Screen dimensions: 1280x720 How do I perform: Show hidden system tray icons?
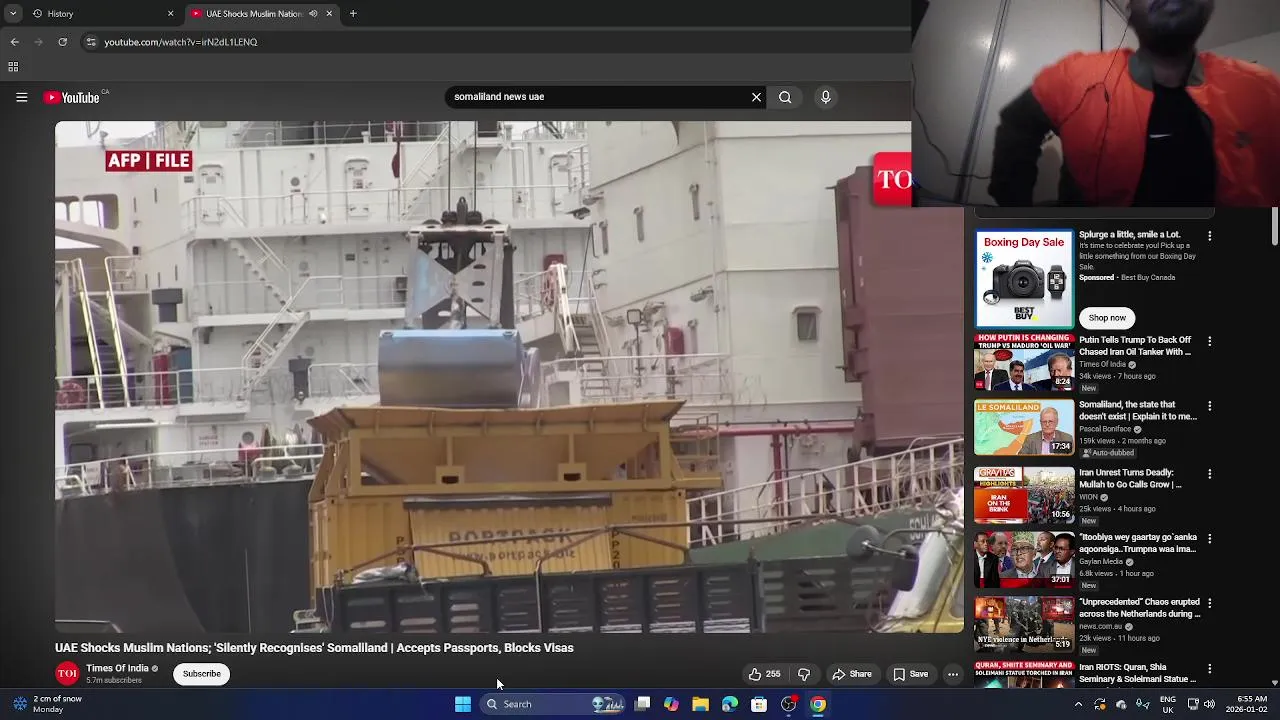1078,704
